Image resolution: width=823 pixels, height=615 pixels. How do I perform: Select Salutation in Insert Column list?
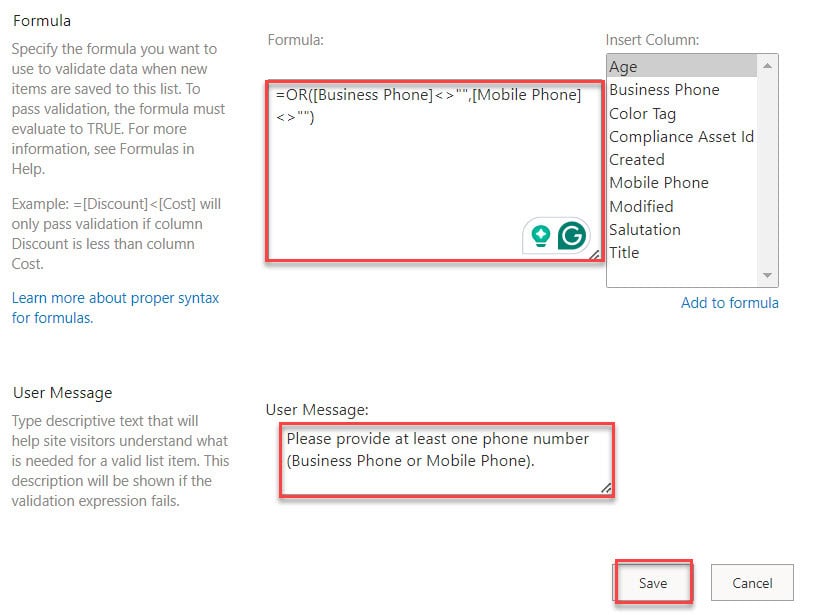coord(681,229)
